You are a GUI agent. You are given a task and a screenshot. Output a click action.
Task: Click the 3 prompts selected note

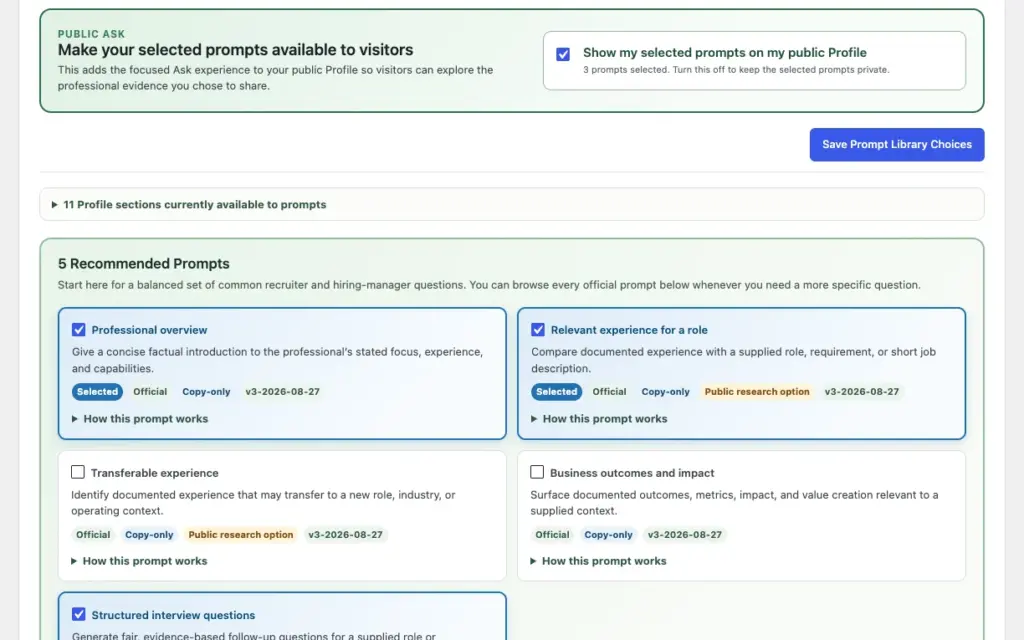[736, 70]
